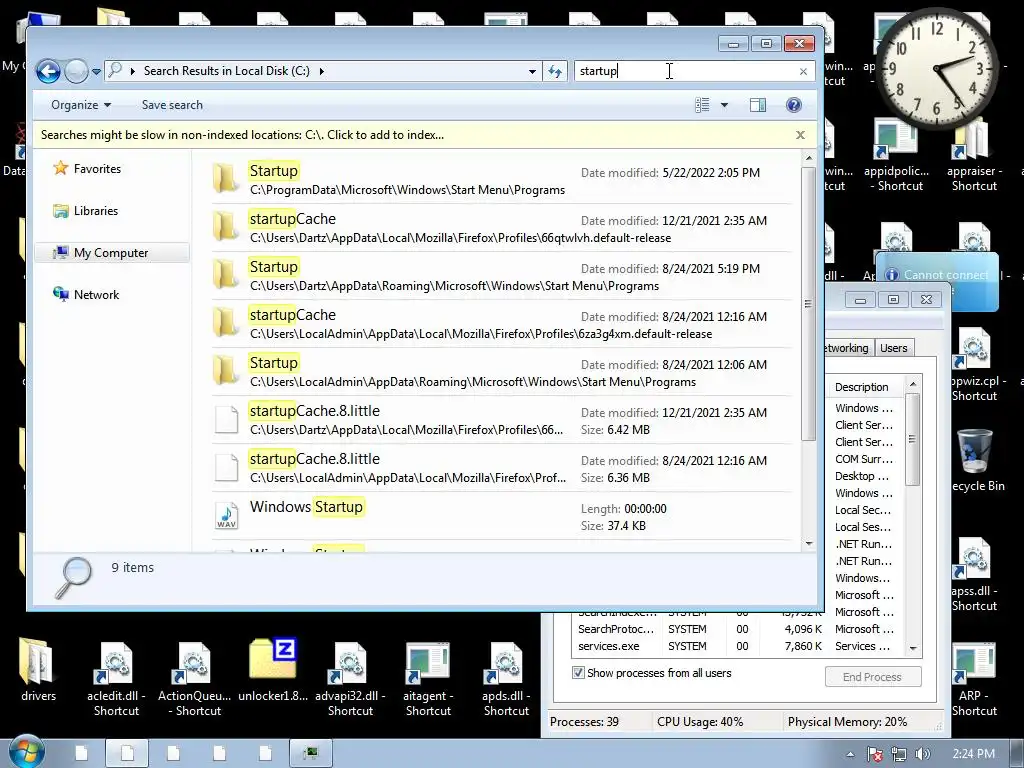Select startupCache folder under LocalAdmin
The height and width of the screenshot is (768, 1024).
coord(502,324)
